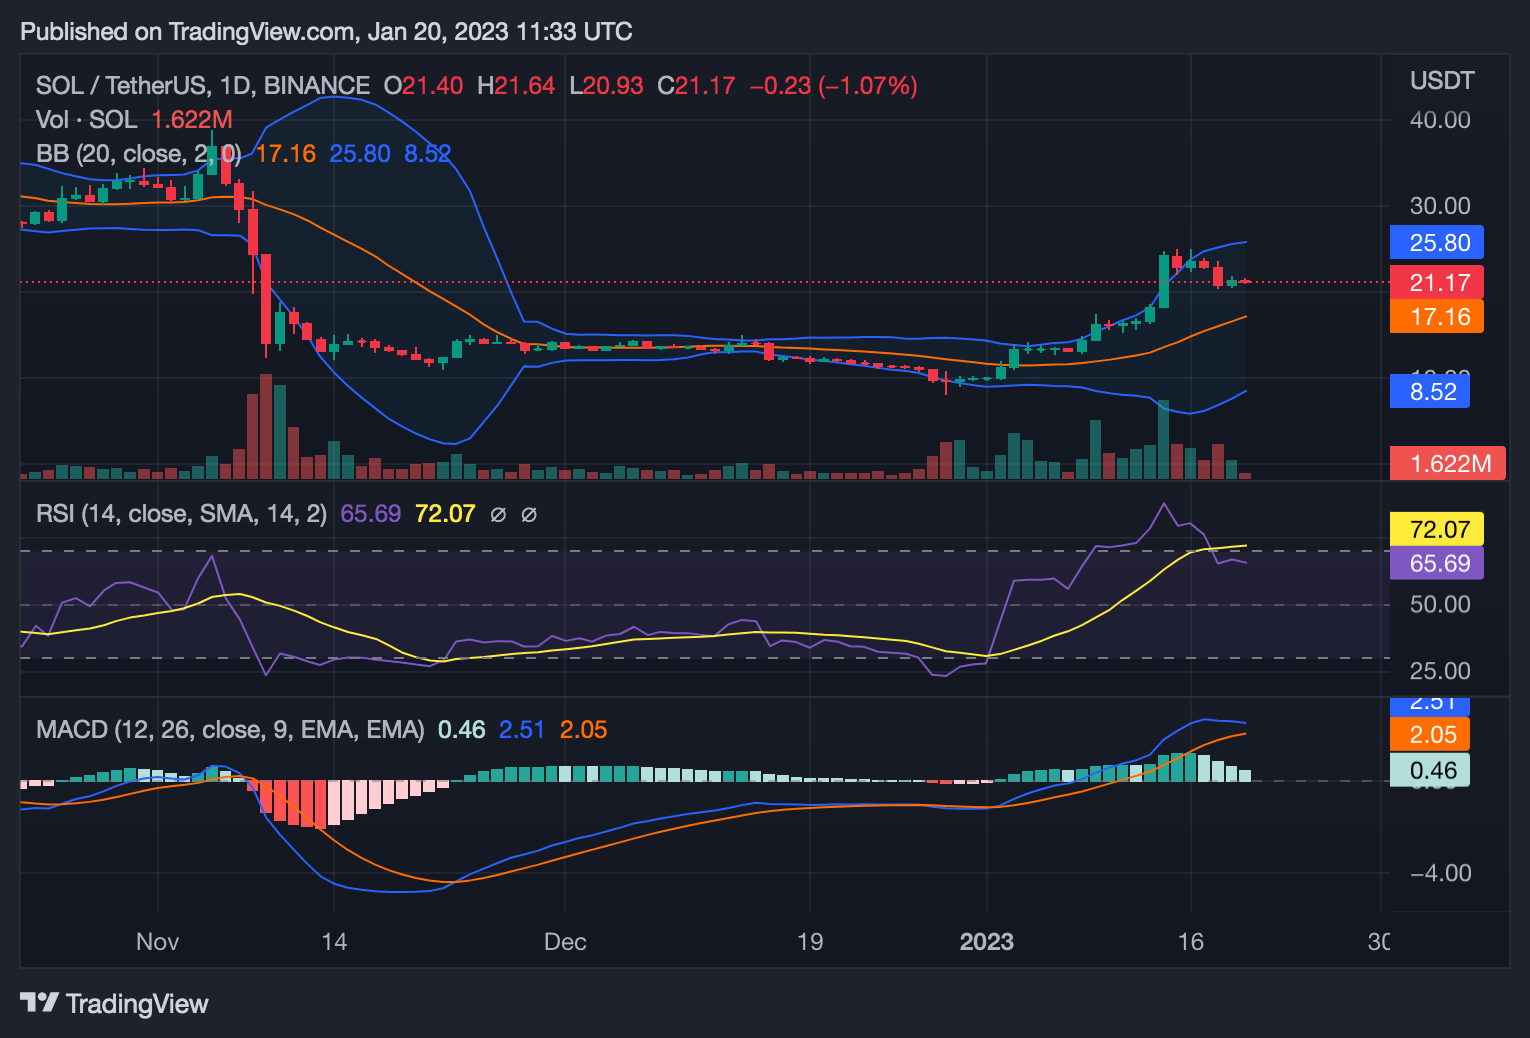Image resolution: width=1530 pixels, height=1038 pixels.
Task: Click the blue 8.52 price axis tag
Action: tap(1430, 391)
